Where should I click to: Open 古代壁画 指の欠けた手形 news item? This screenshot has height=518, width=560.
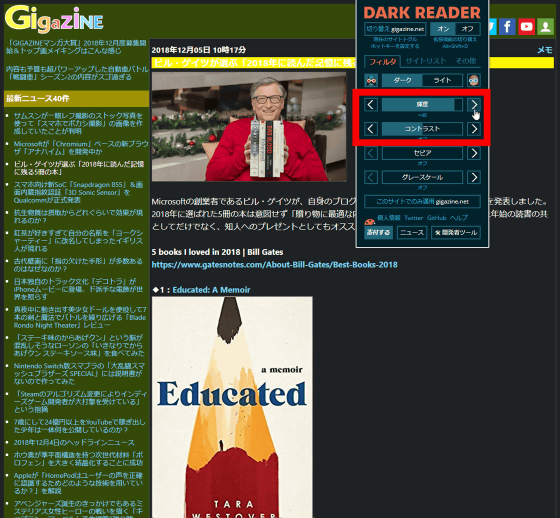coord(78,265)
